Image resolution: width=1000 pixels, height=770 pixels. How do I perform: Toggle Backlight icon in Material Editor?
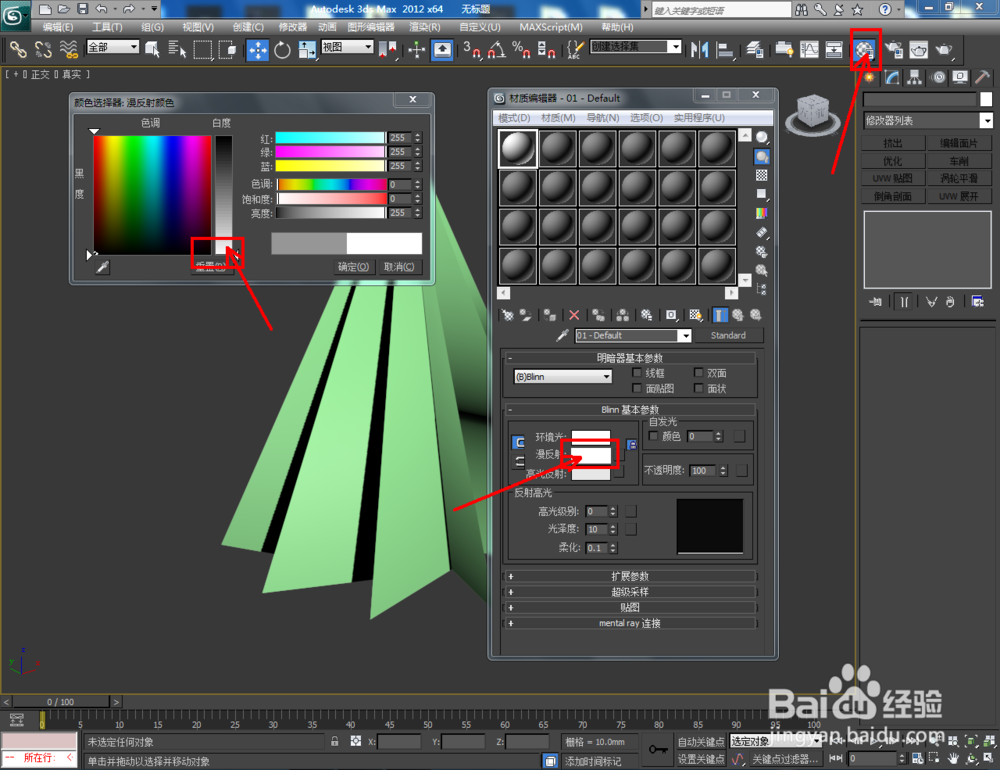[x=761, y=156]
